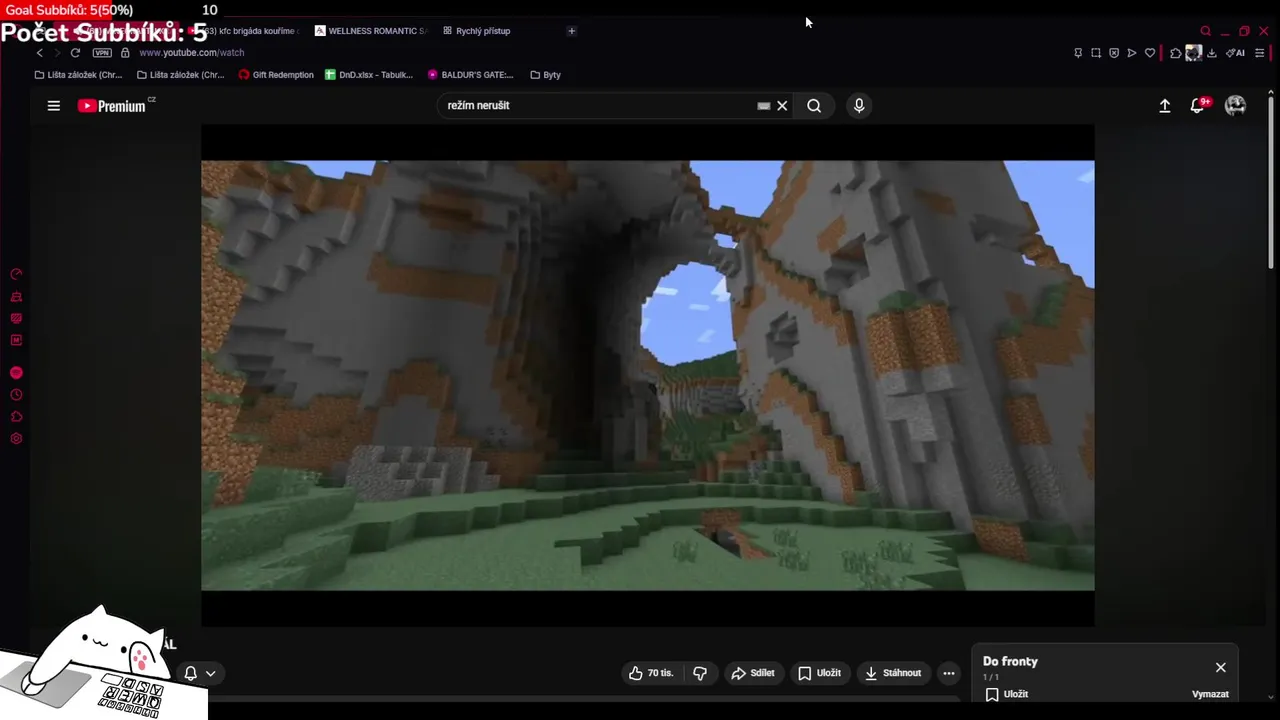Save the queue with Uložit in the queue panel
1280x720 pixels.
(x=1006, y=694)
